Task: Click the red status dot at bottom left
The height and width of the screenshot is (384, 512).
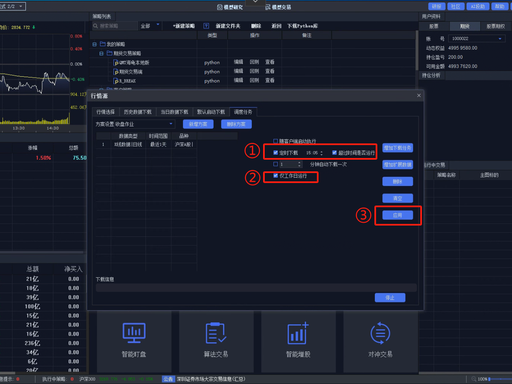Action: [x=18, y=379]
